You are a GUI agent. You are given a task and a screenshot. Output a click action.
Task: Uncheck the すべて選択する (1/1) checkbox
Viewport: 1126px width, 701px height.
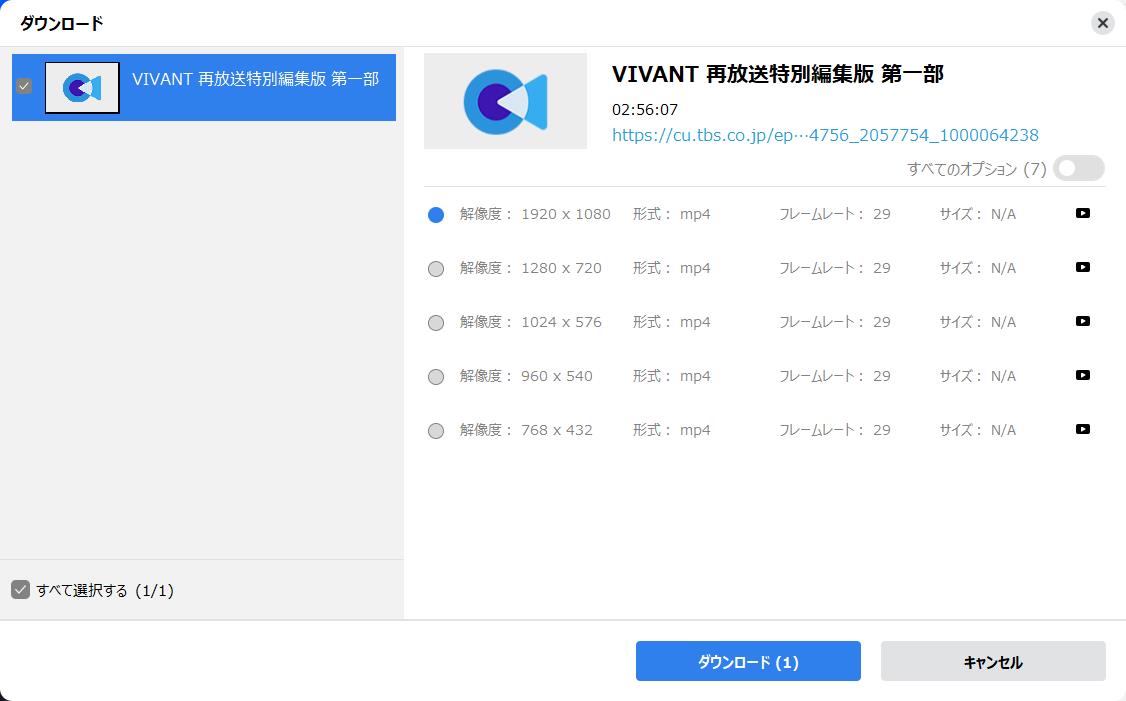coord(20,590)
